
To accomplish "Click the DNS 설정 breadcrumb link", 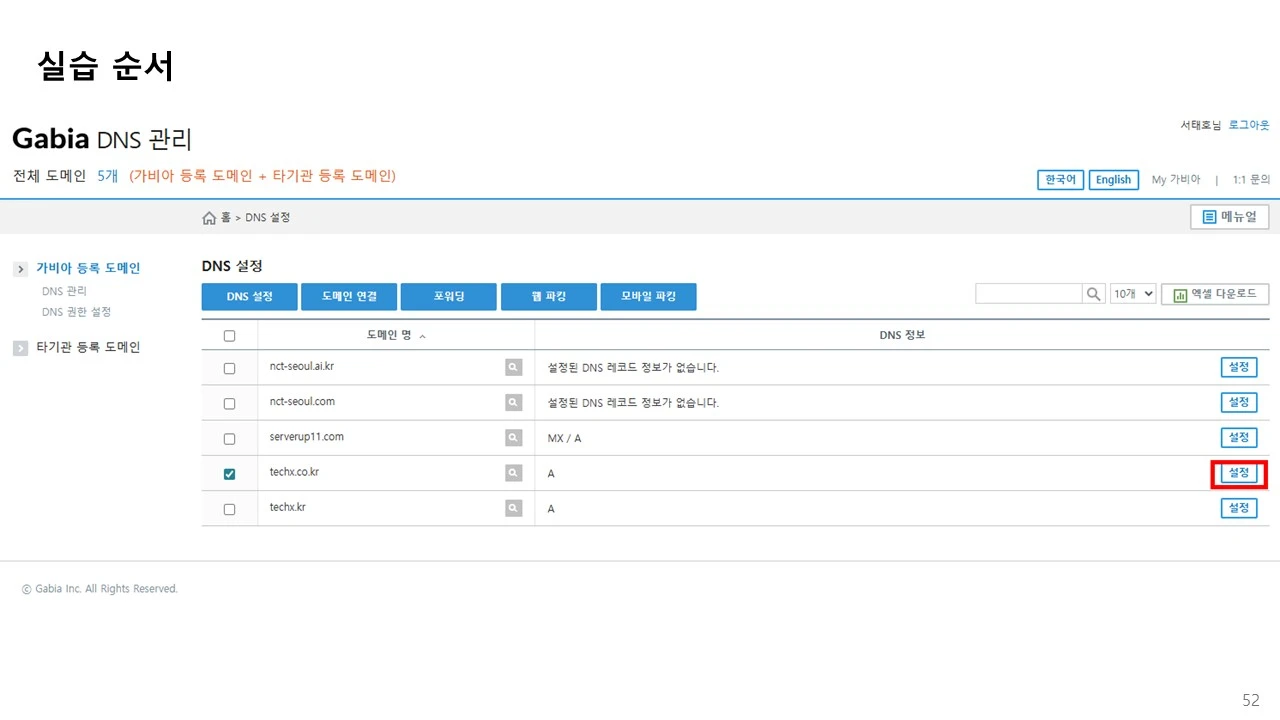I will click(268, 218).
